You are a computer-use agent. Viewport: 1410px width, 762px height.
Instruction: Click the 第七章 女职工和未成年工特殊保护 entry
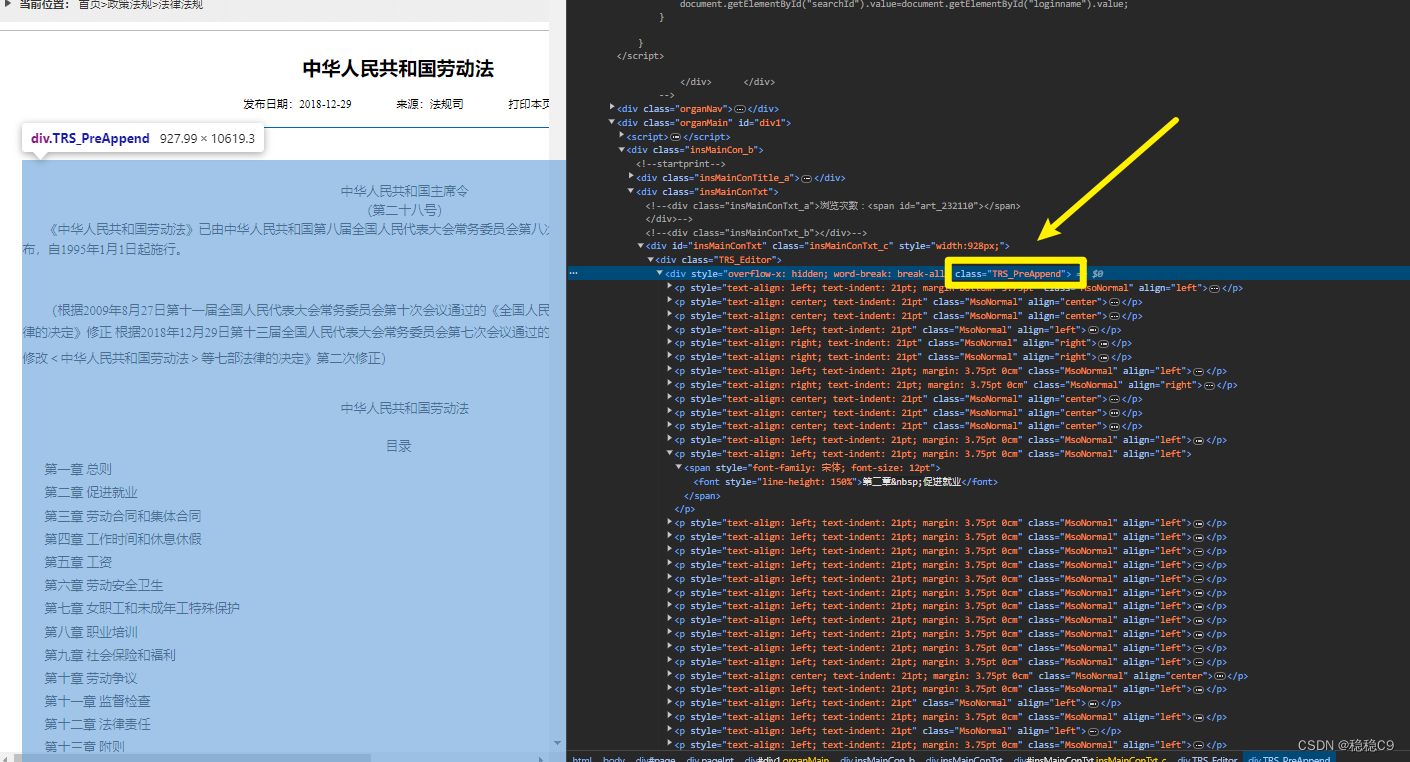[142, 608]
